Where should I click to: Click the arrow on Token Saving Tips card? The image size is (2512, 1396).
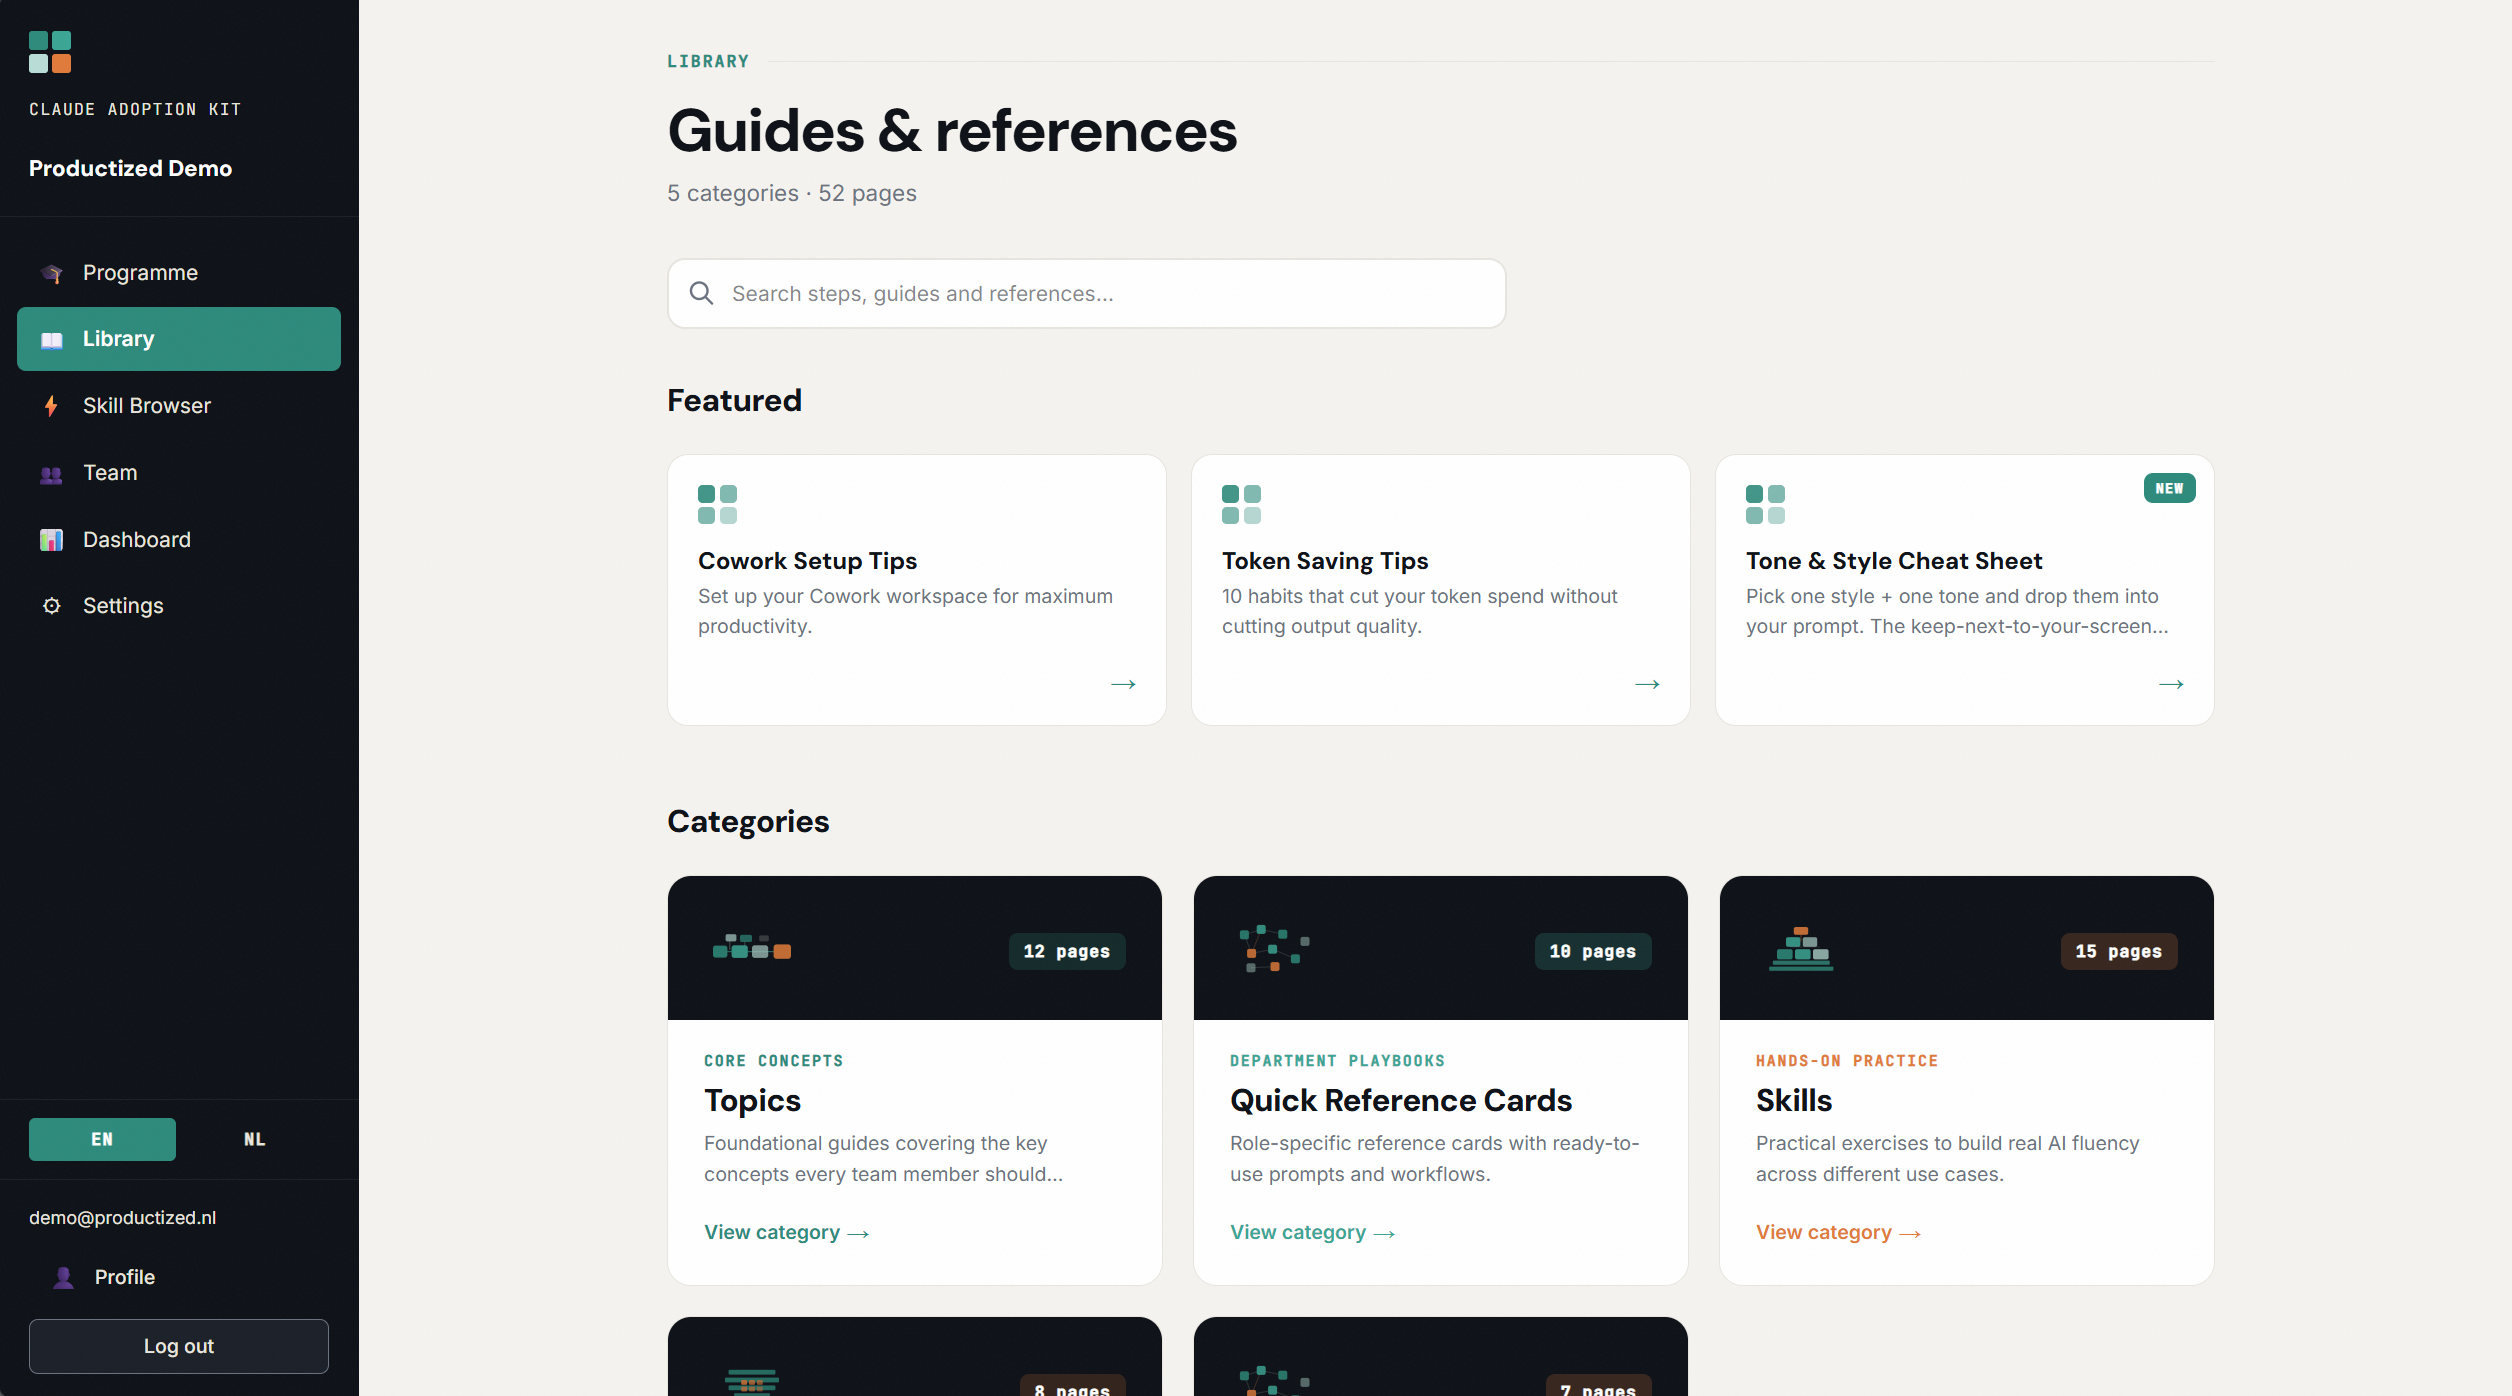coord(1647,684)
